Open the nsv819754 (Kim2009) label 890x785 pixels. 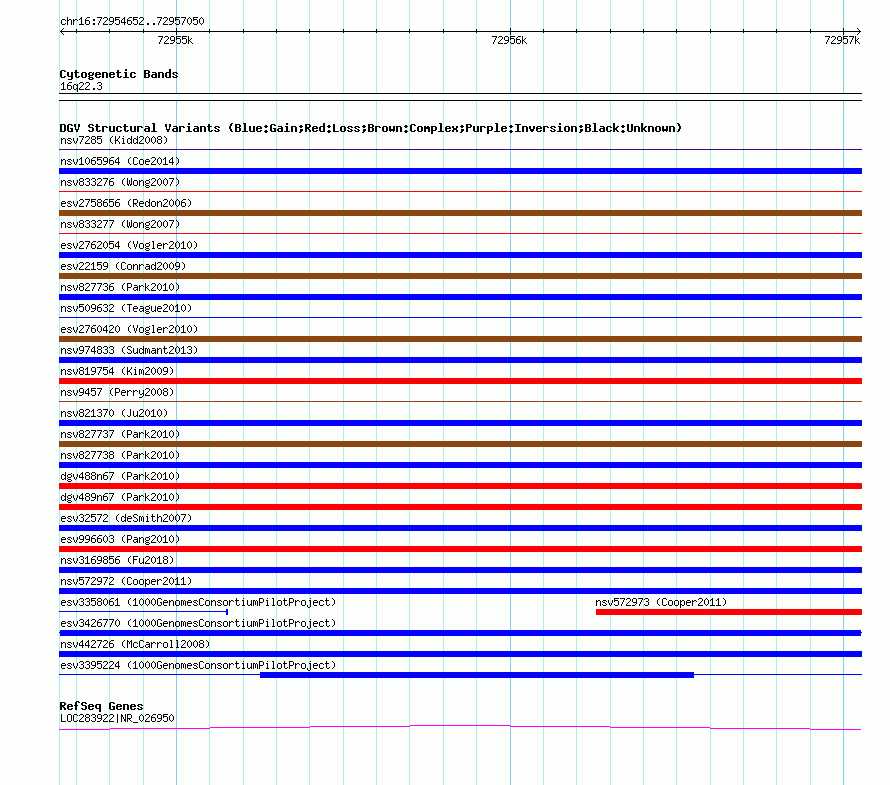117,371
